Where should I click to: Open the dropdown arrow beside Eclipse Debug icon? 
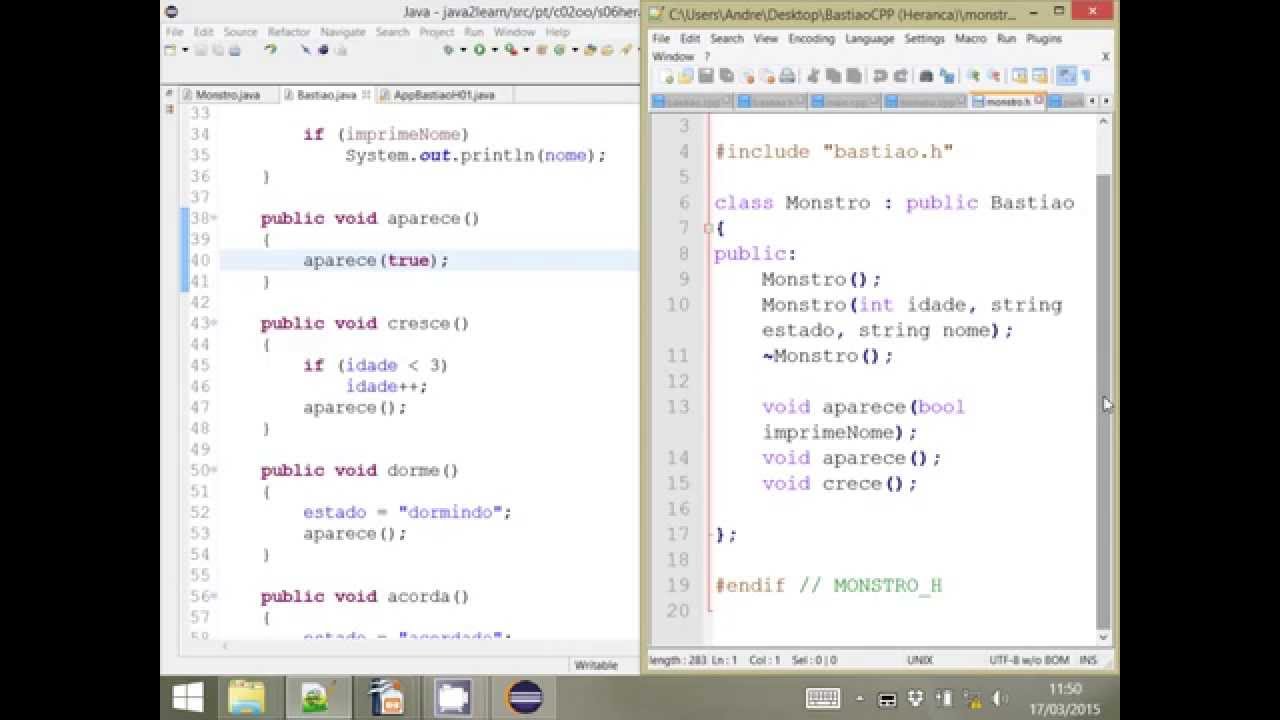coord(464,50)
